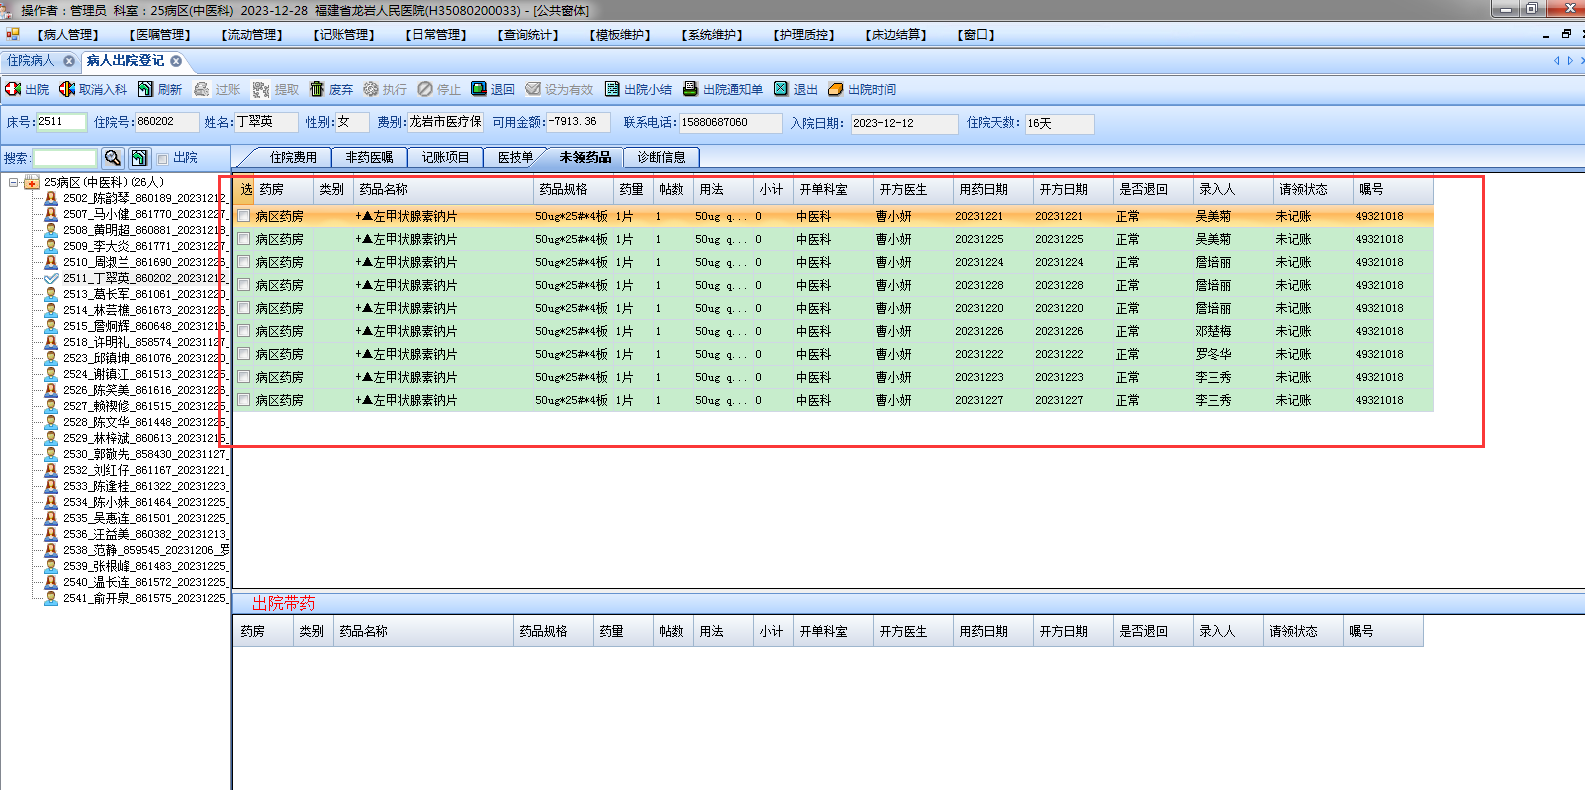Switch to the 记账项目 tab
The image size is (1585, 790).
pyautogui.click(x=445, y=157)
